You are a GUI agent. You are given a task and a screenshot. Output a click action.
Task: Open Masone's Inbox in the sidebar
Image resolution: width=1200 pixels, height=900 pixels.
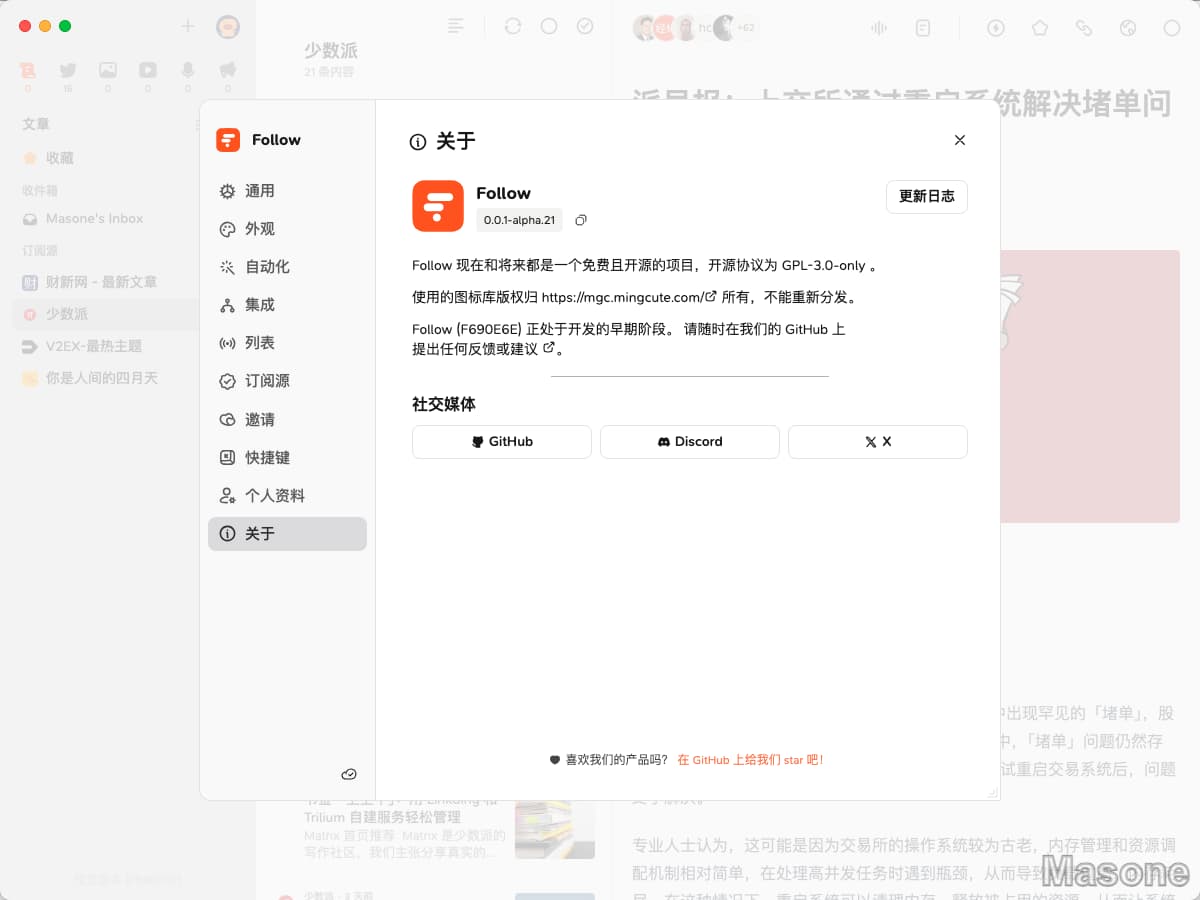[105, 219]
